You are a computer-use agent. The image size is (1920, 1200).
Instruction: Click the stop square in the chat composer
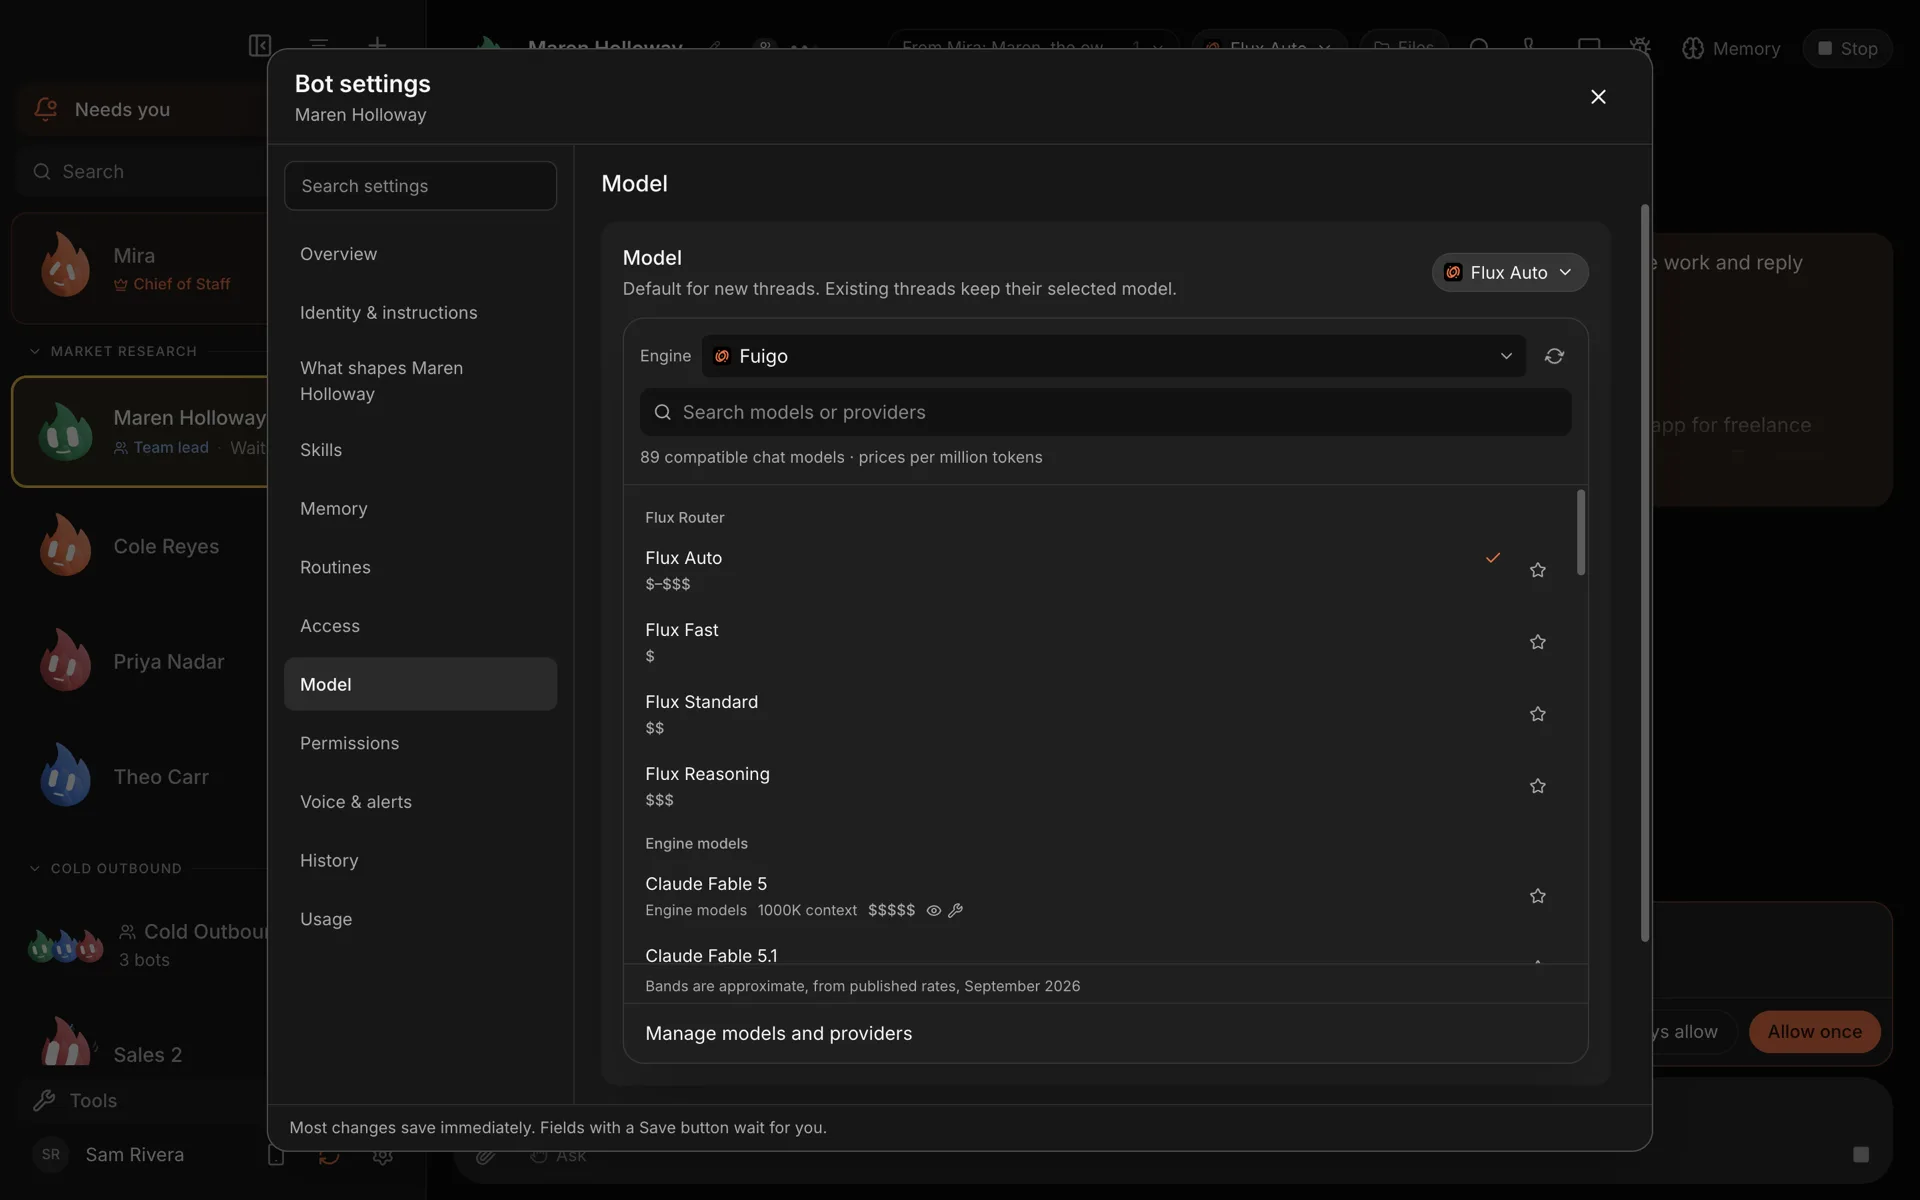tap(1860, 1155)
